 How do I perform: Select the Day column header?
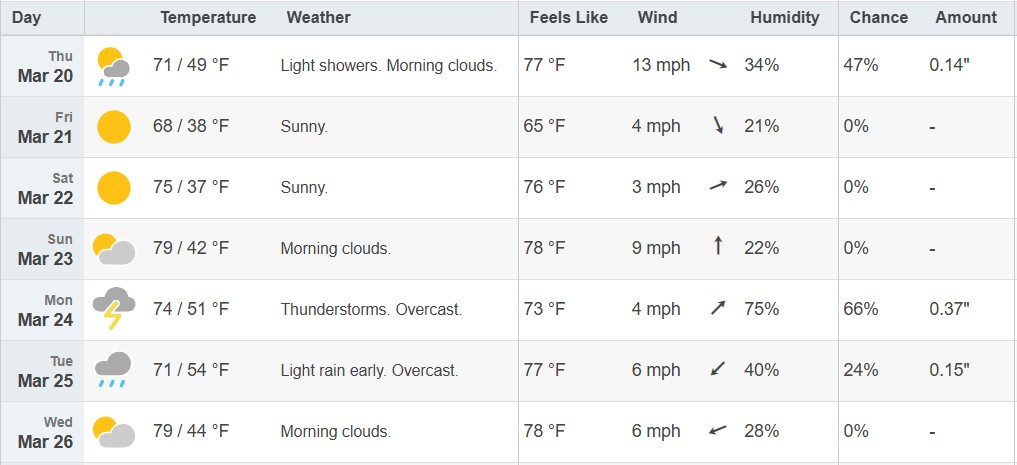(x=27, y=18)
